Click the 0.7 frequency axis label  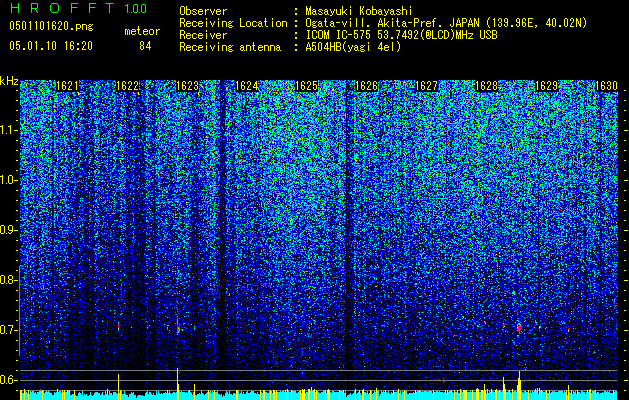click(9, 330)
